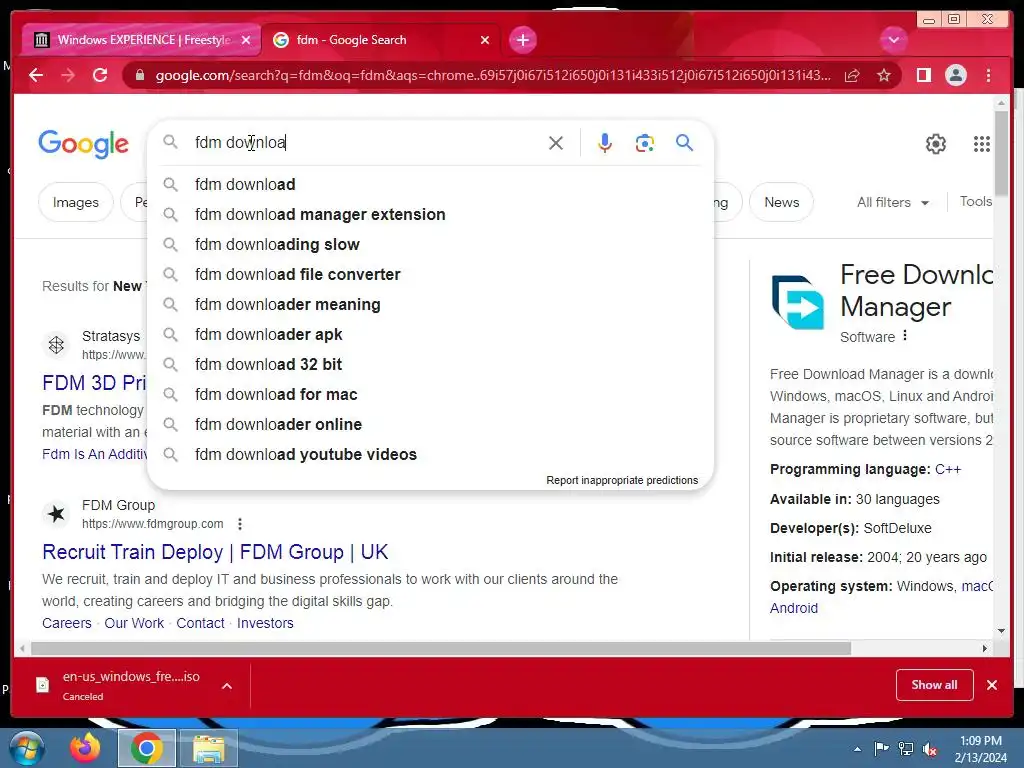Image resolution: width=1024 pixels, height=768 pixels.
Task: Filter results by News
Action: 782,202
